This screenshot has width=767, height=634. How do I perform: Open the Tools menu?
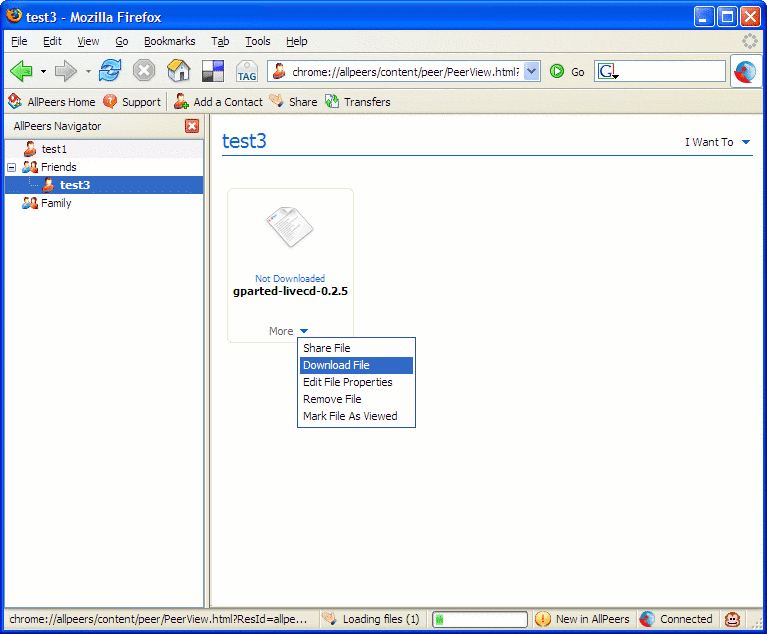(258, 41)
